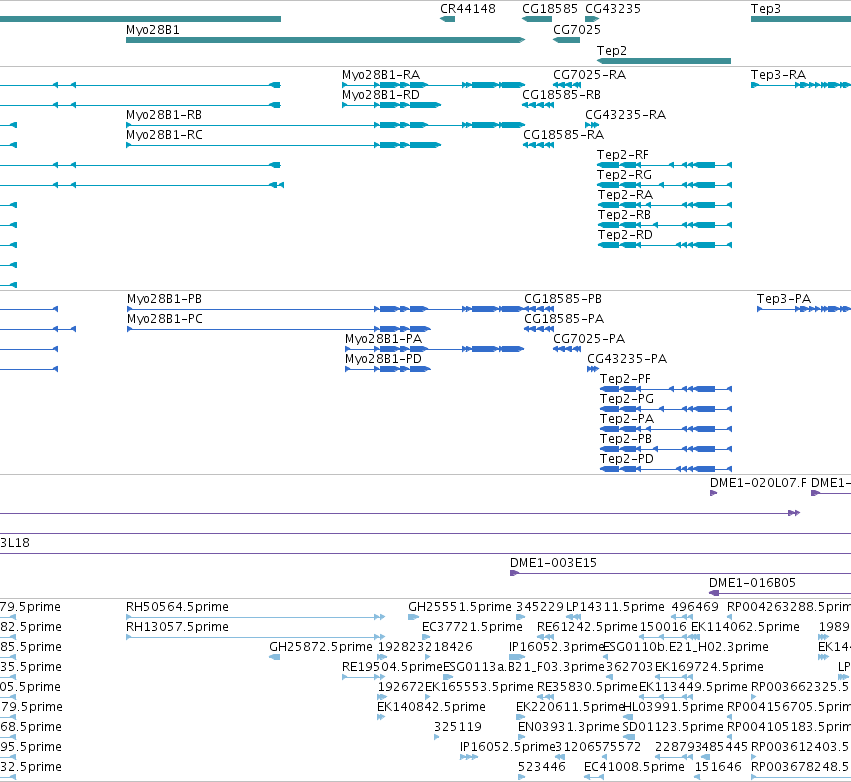Click EST EK140842.5prime label
Image resolution: width=851 pixels, height=782 pixels.
pos(431,707)
